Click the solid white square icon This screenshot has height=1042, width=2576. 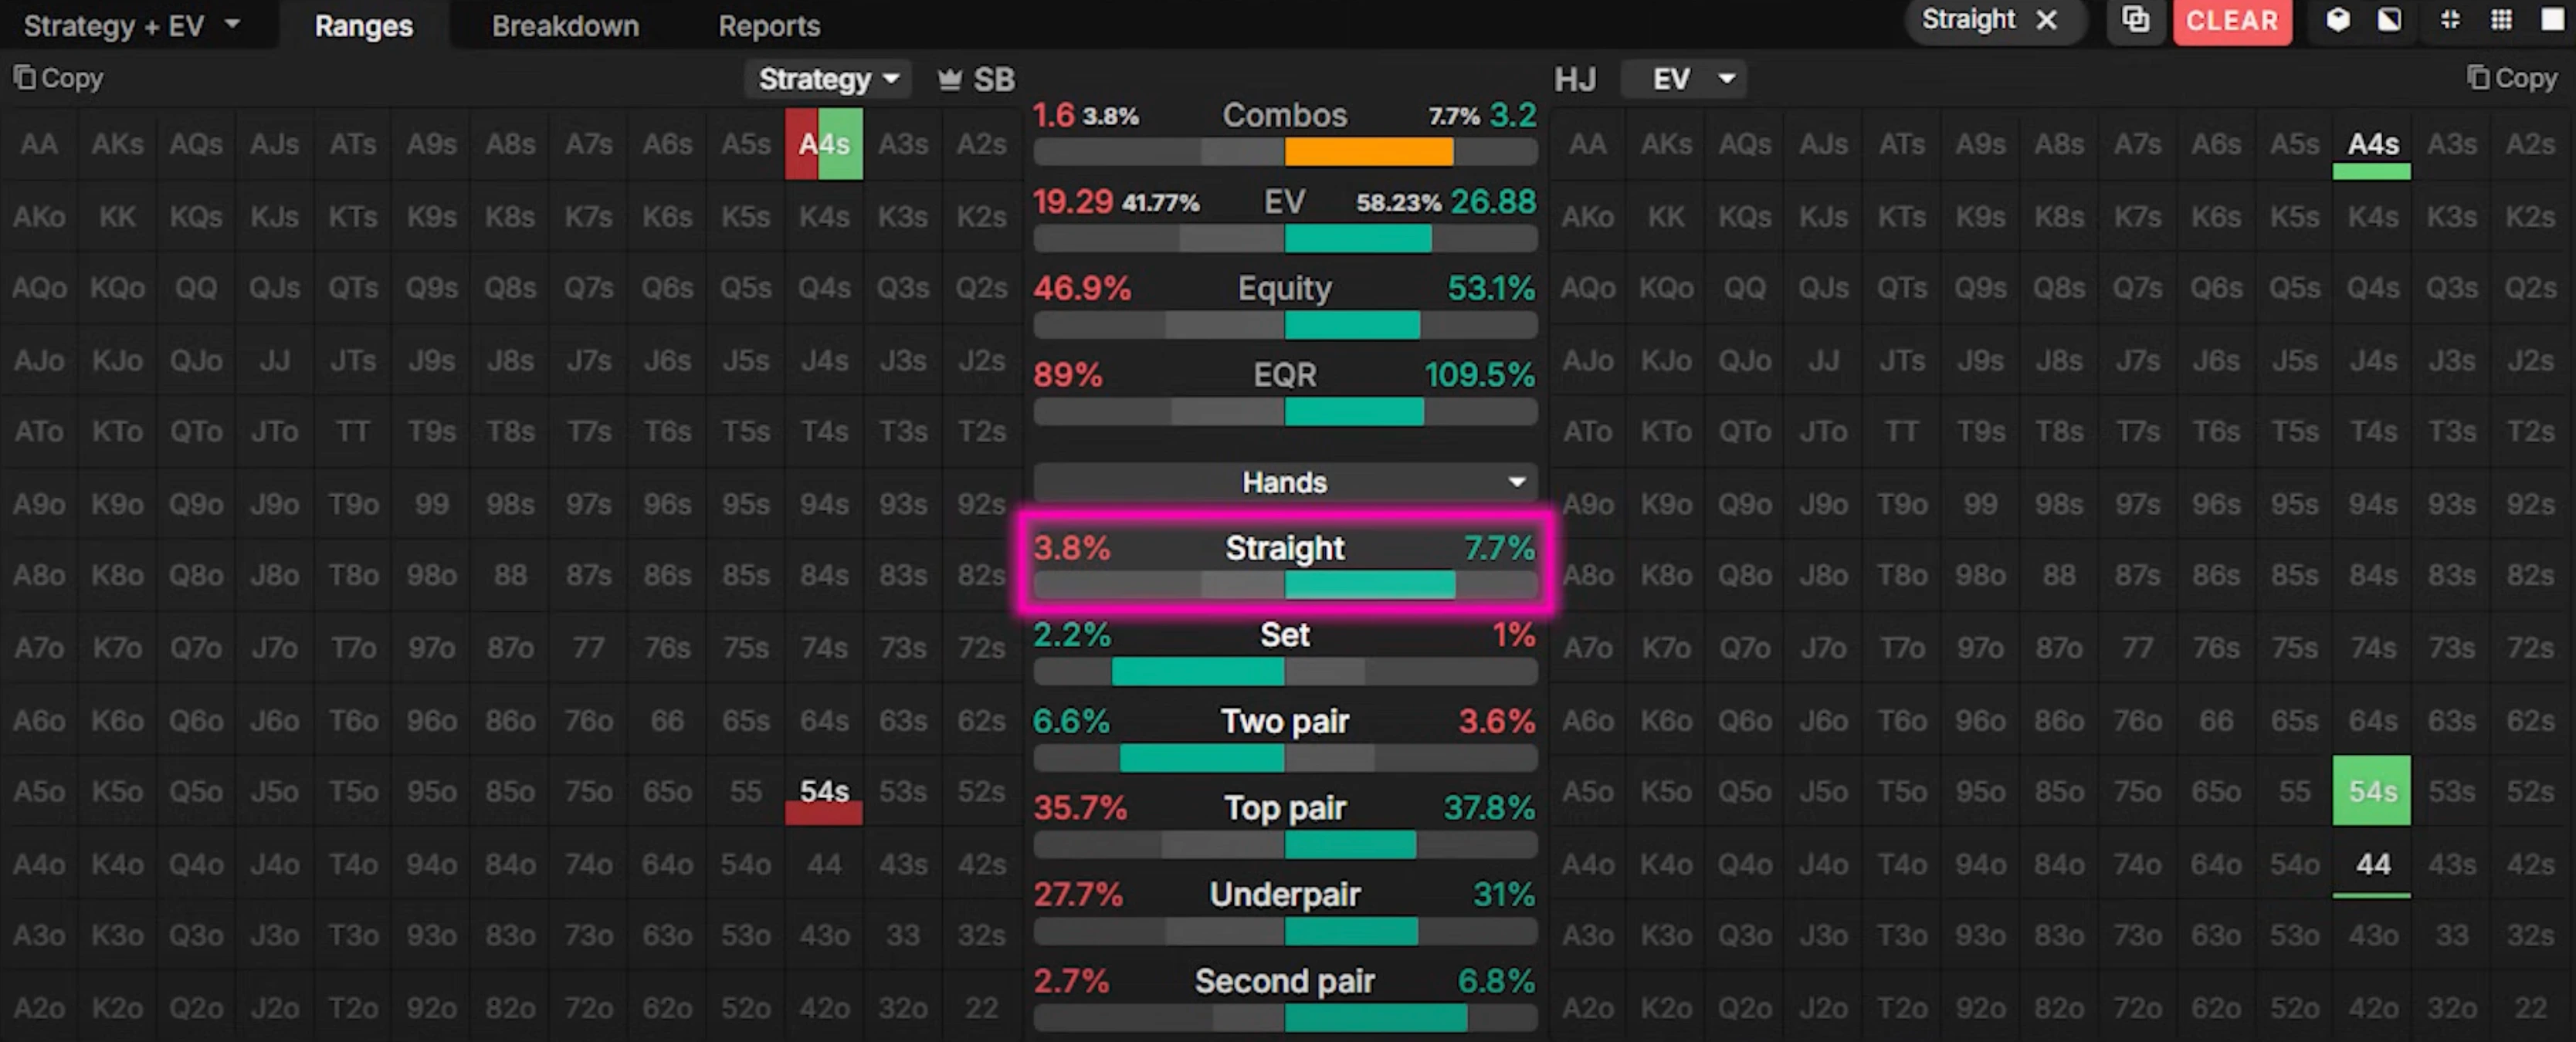2553,20
